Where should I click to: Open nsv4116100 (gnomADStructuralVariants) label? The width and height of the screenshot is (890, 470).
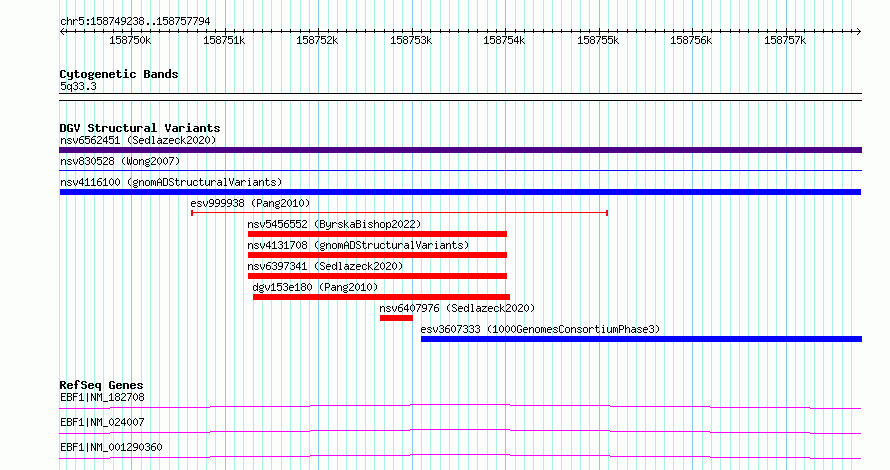(171, 182)
